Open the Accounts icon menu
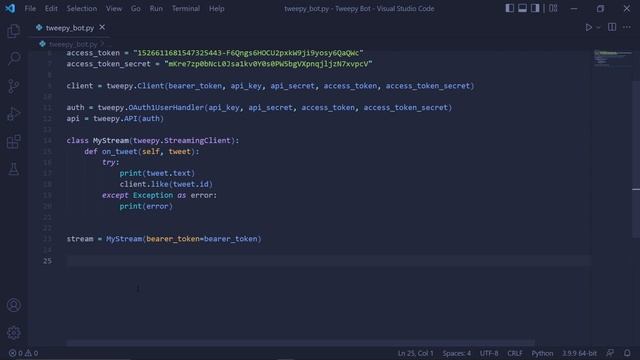This screenshot has width=640, height=360. pyautogui.click(x=13, y=305)
